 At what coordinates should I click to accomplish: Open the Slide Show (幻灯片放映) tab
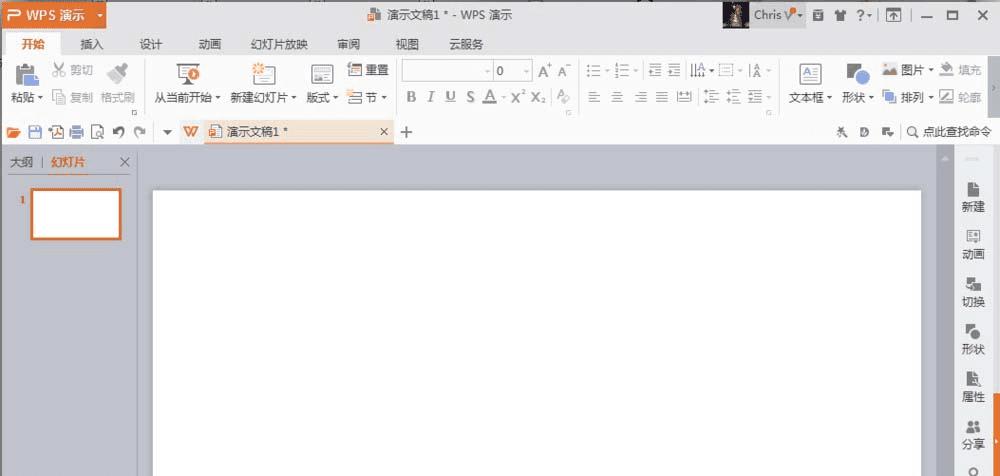click(279, 45)
